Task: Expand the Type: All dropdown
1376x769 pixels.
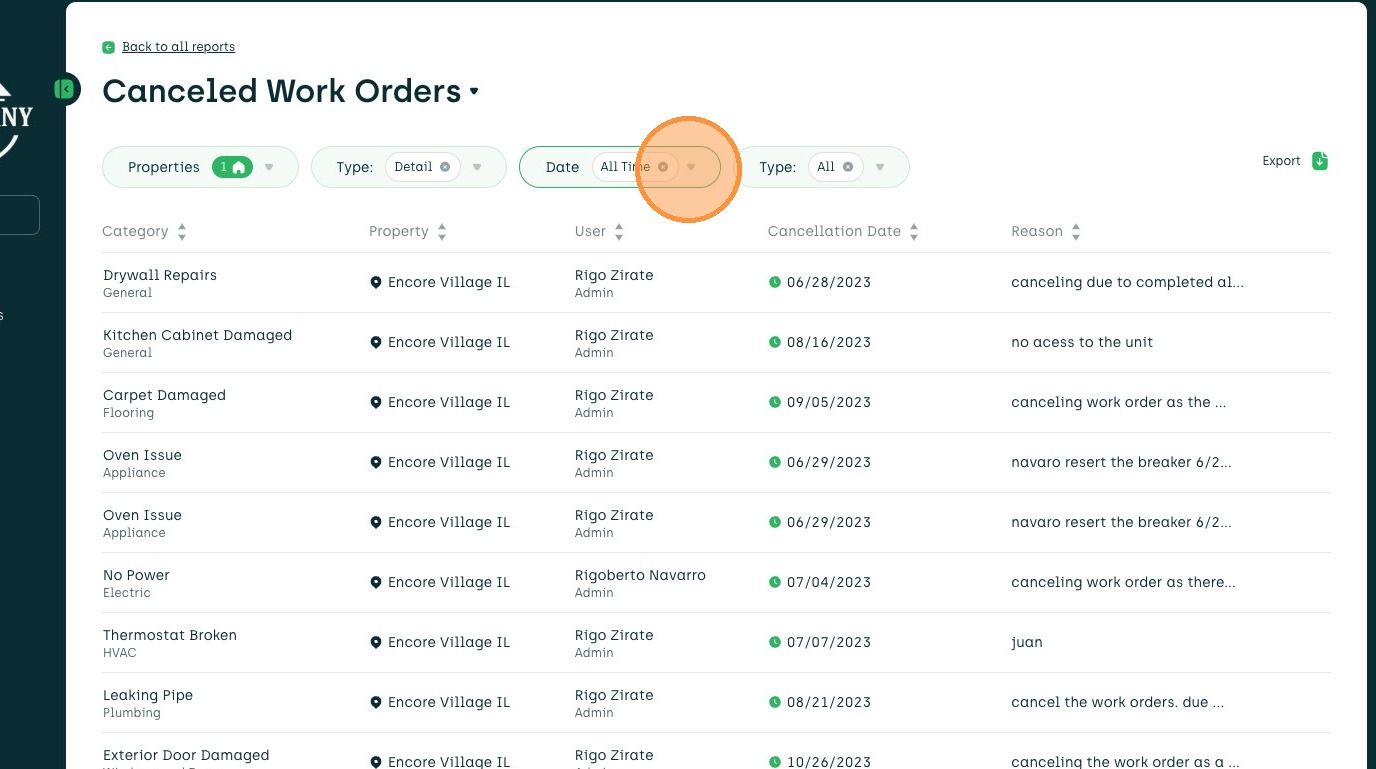Action: coord(880,167)
